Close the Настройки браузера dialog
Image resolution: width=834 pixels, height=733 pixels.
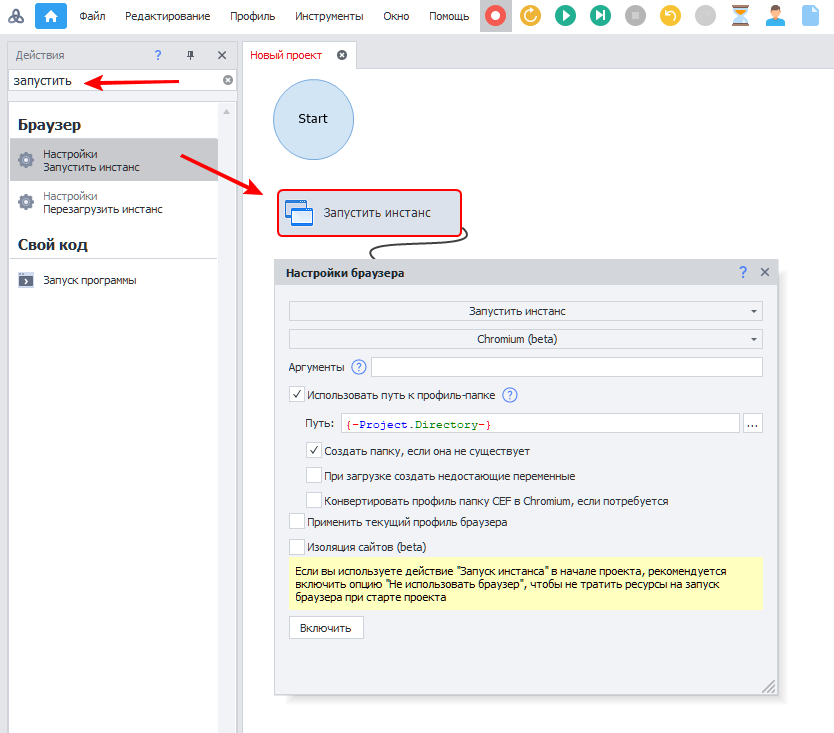coord(765,272)
